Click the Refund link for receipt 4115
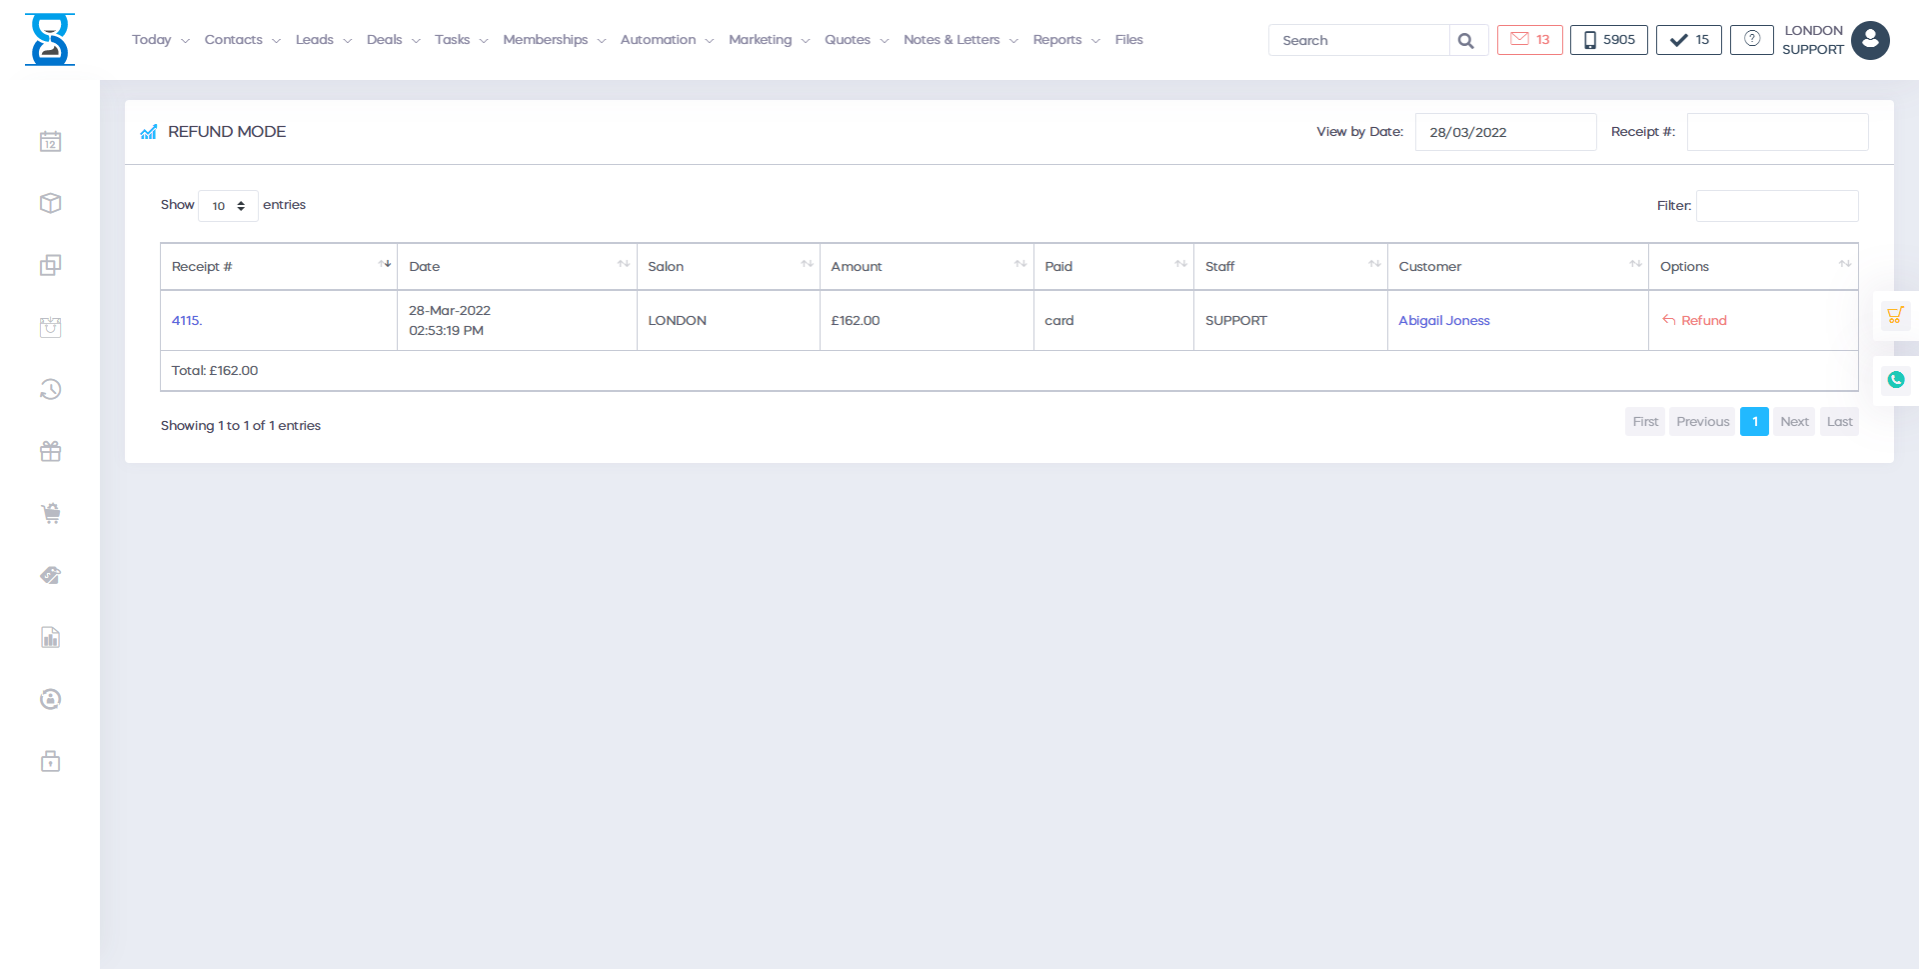This screenshot has height=969, width=1920. coord(1695,321)
